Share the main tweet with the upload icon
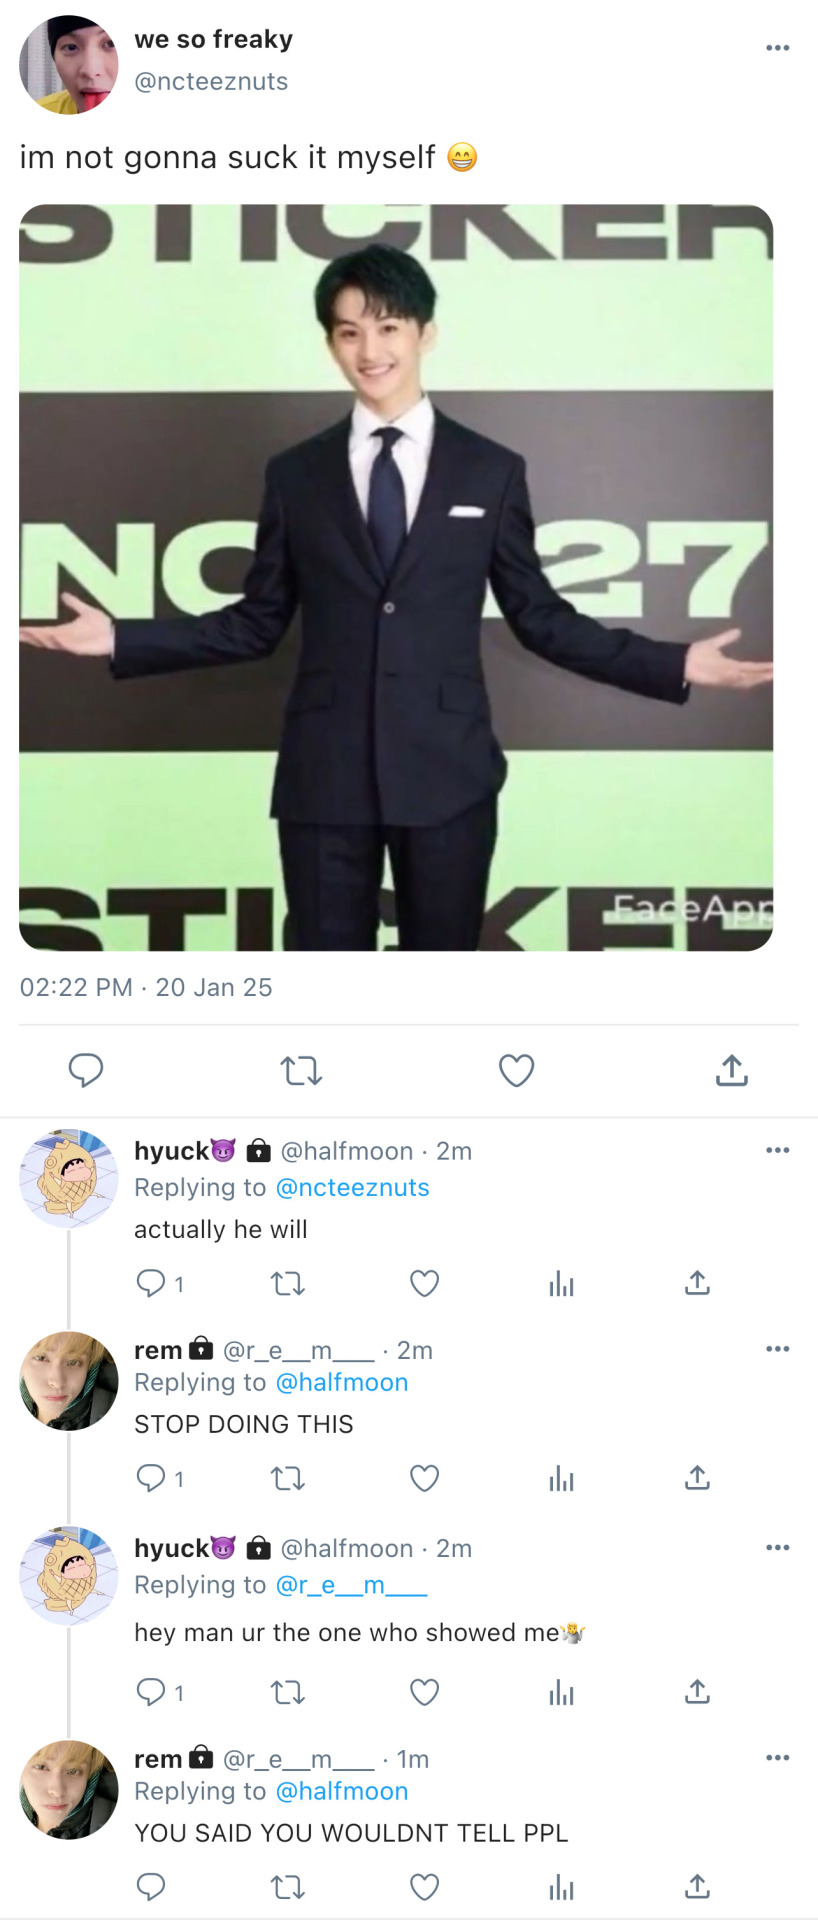 732,1070
